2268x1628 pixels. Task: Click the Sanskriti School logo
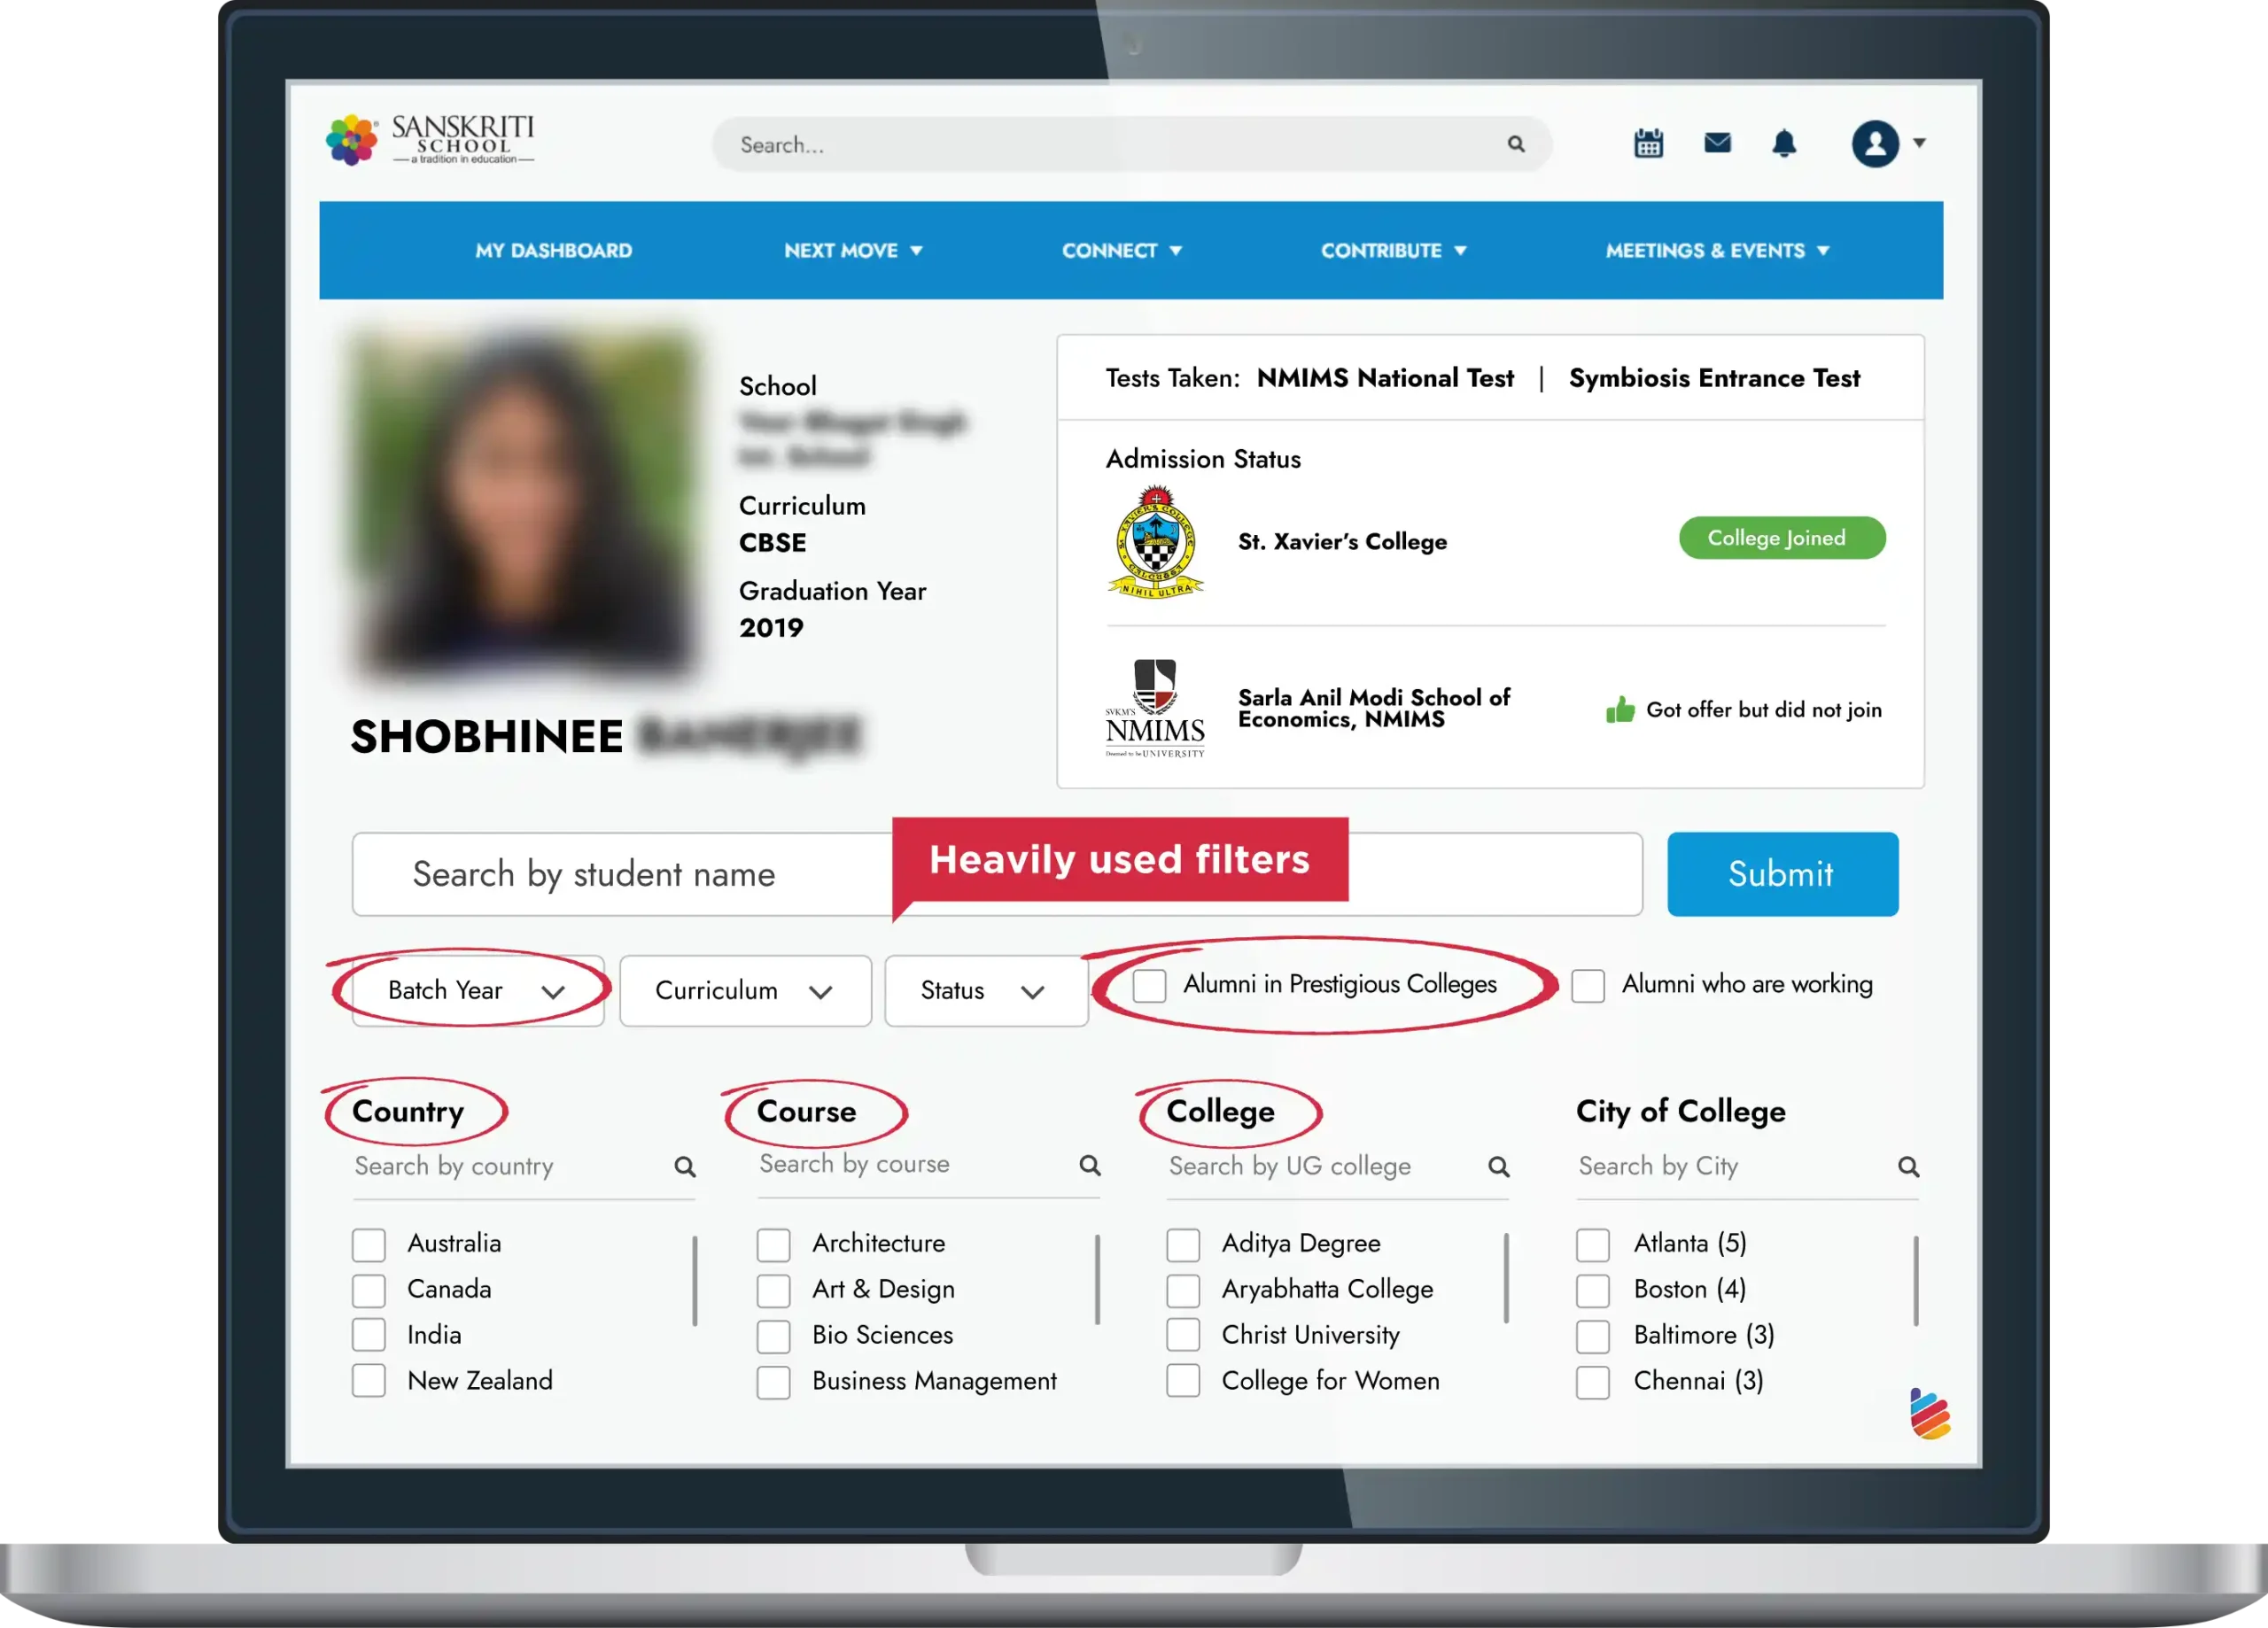(431, 140)
